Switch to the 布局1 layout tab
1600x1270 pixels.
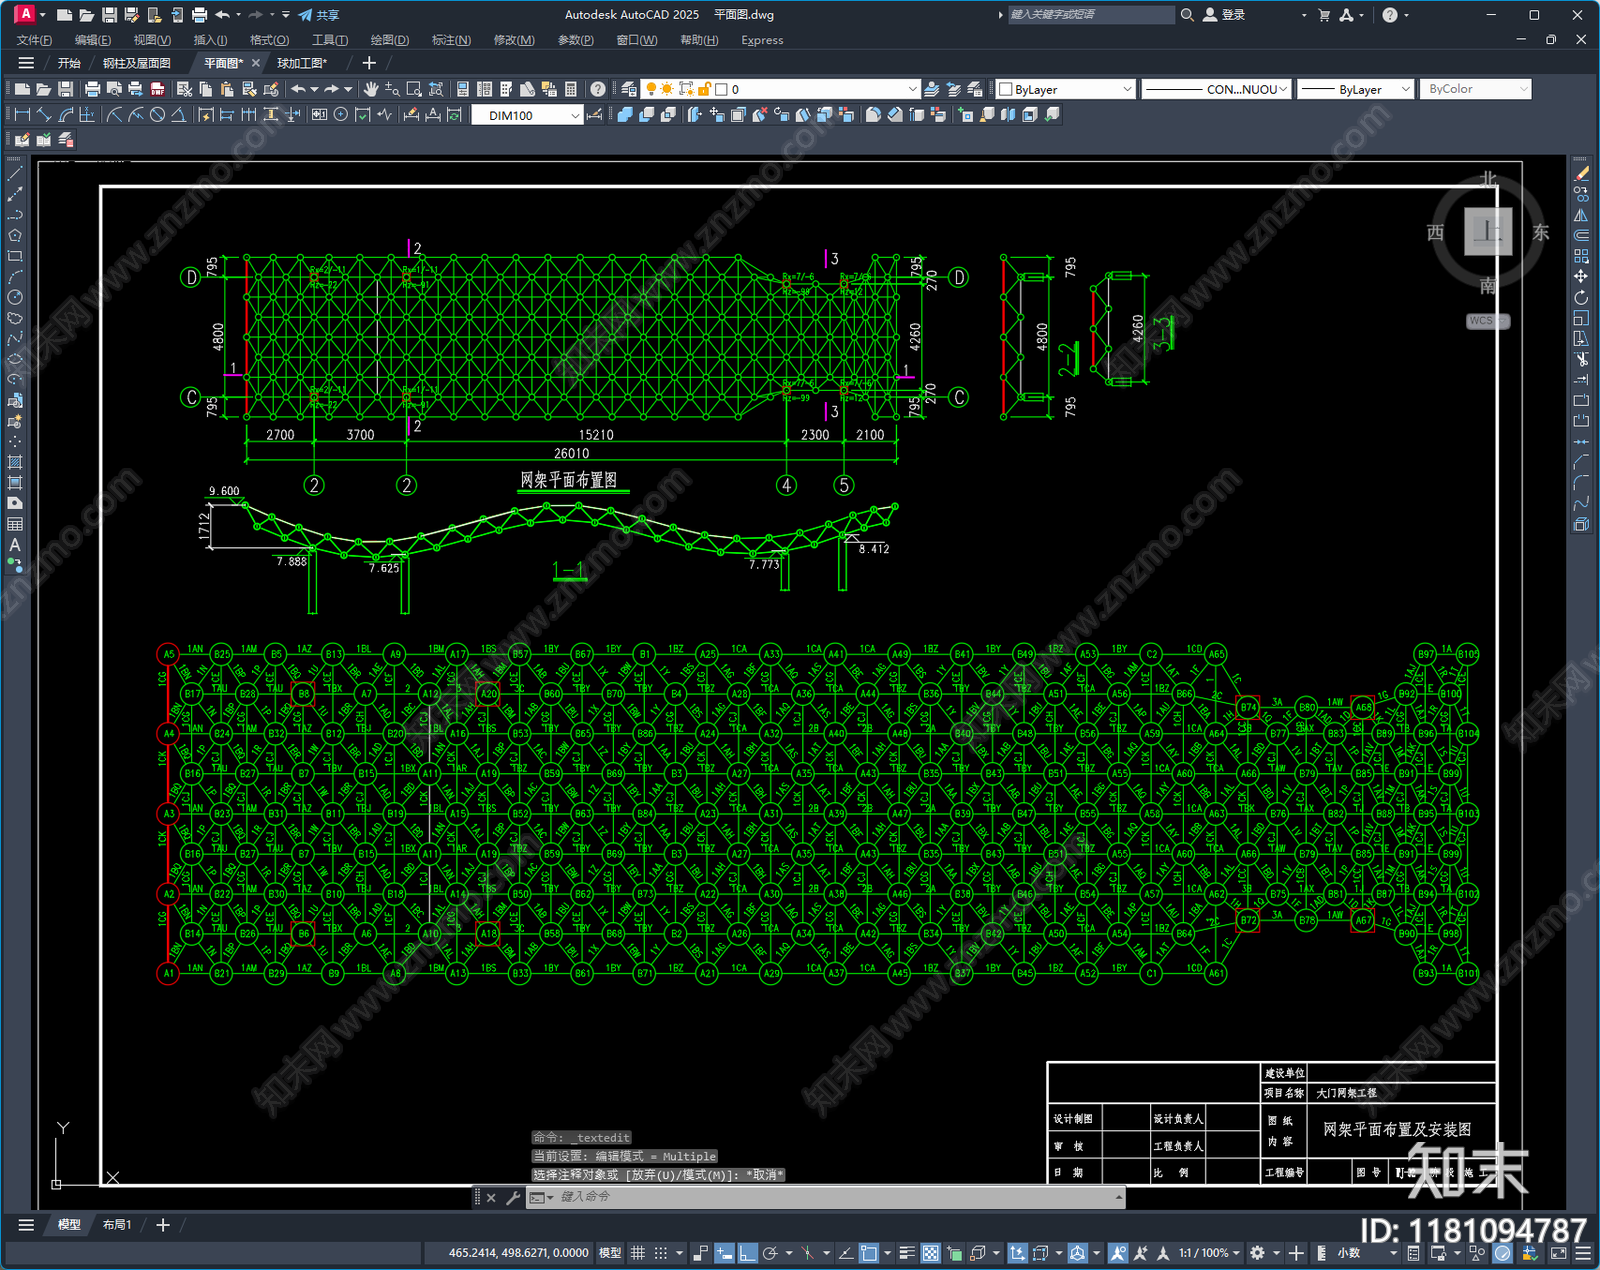click(117, 1225)
